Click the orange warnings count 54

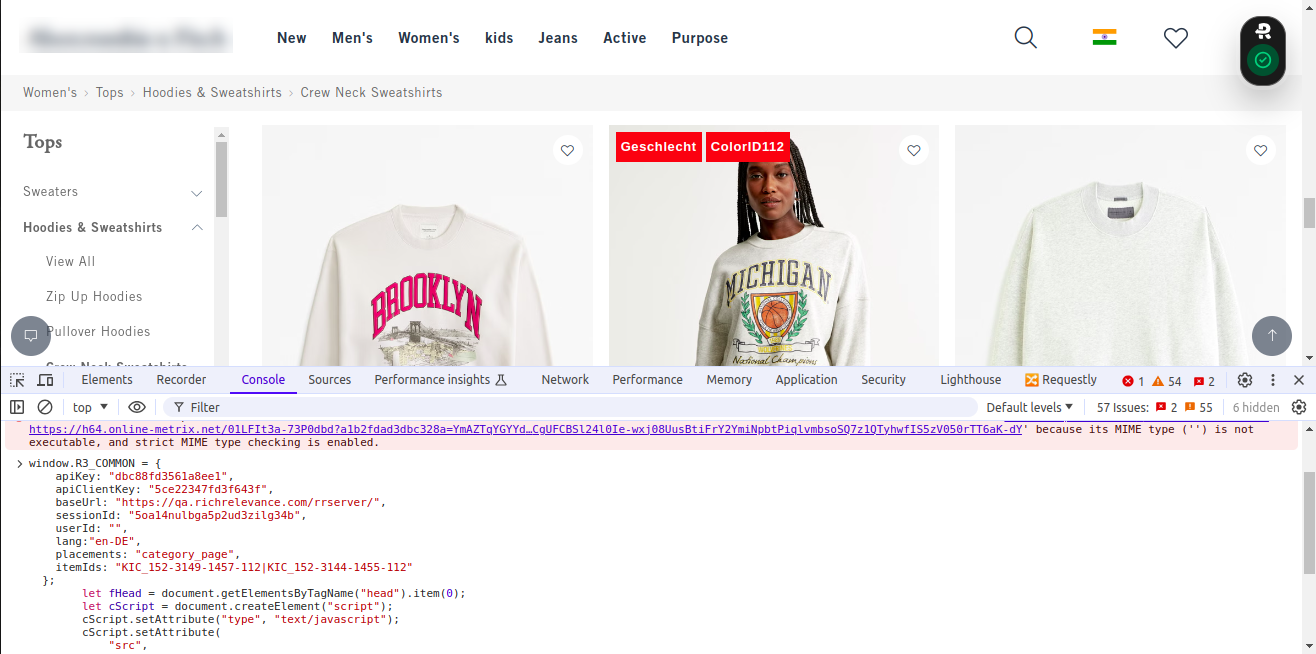coord(1167,381)
